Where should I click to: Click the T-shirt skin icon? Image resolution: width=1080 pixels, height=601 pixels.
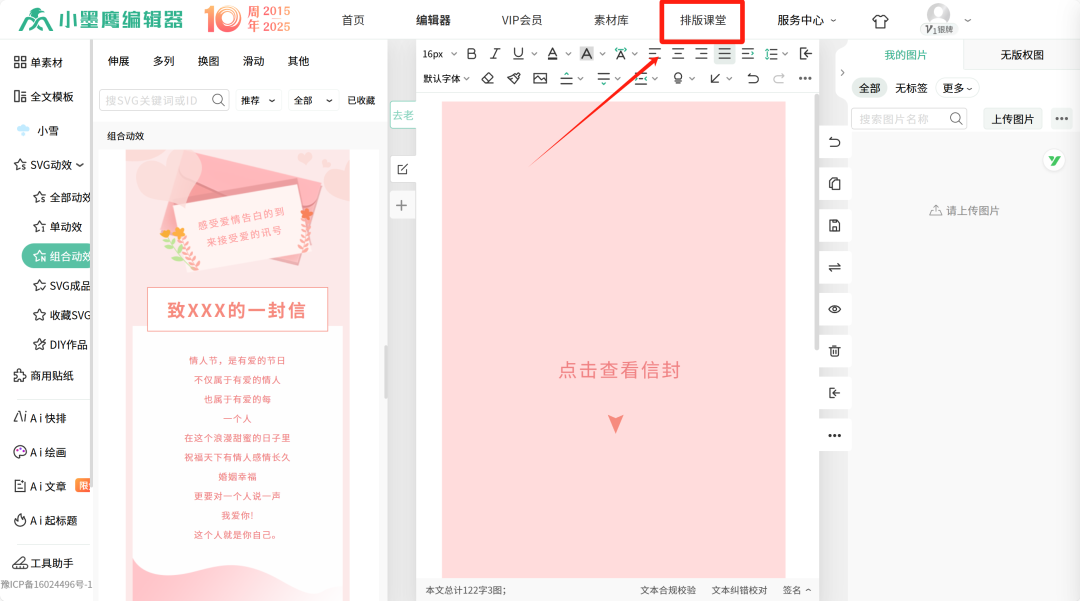pos(880,21)
